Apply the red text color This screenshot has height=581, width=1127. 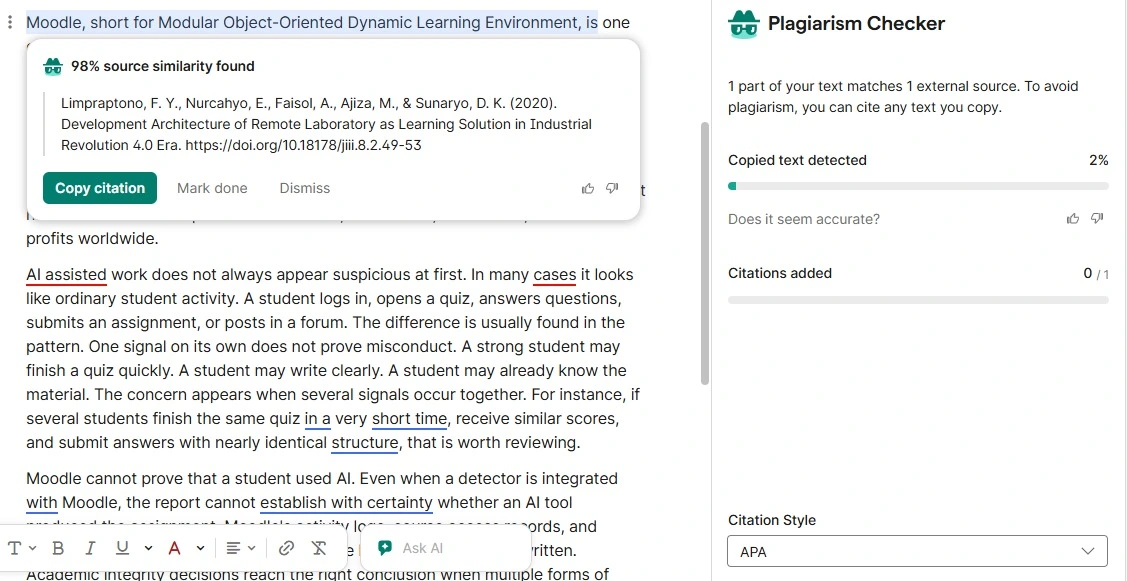(174, 549)
